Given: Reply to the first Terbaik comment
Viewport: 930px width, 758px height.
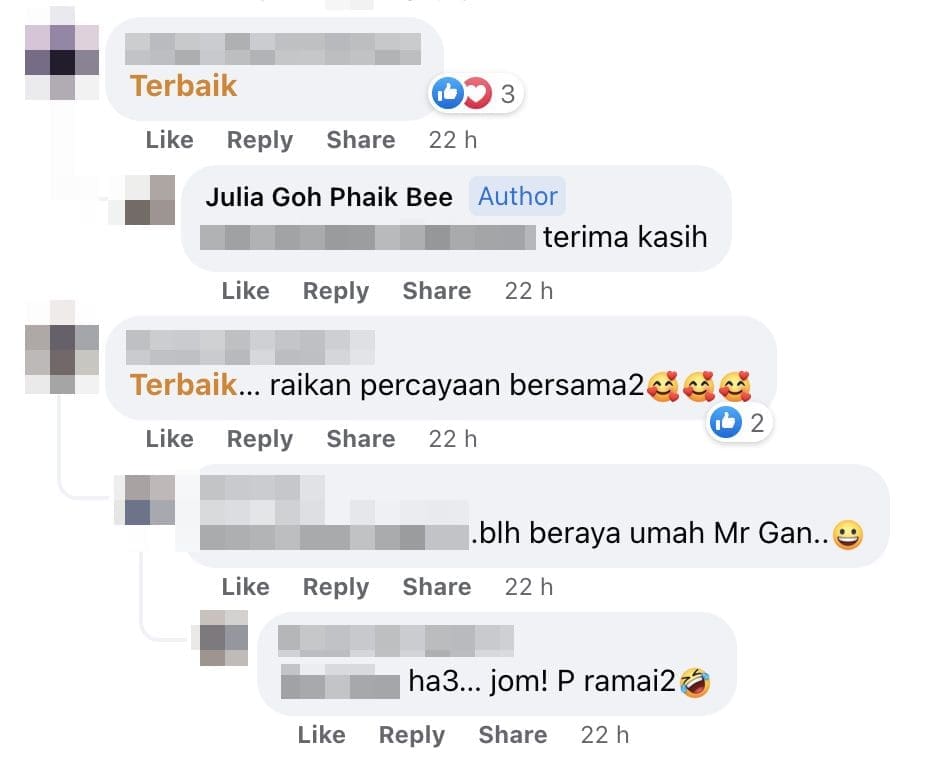Looking at the screenshot, I should pyautogui.click(x=260, y=141).
